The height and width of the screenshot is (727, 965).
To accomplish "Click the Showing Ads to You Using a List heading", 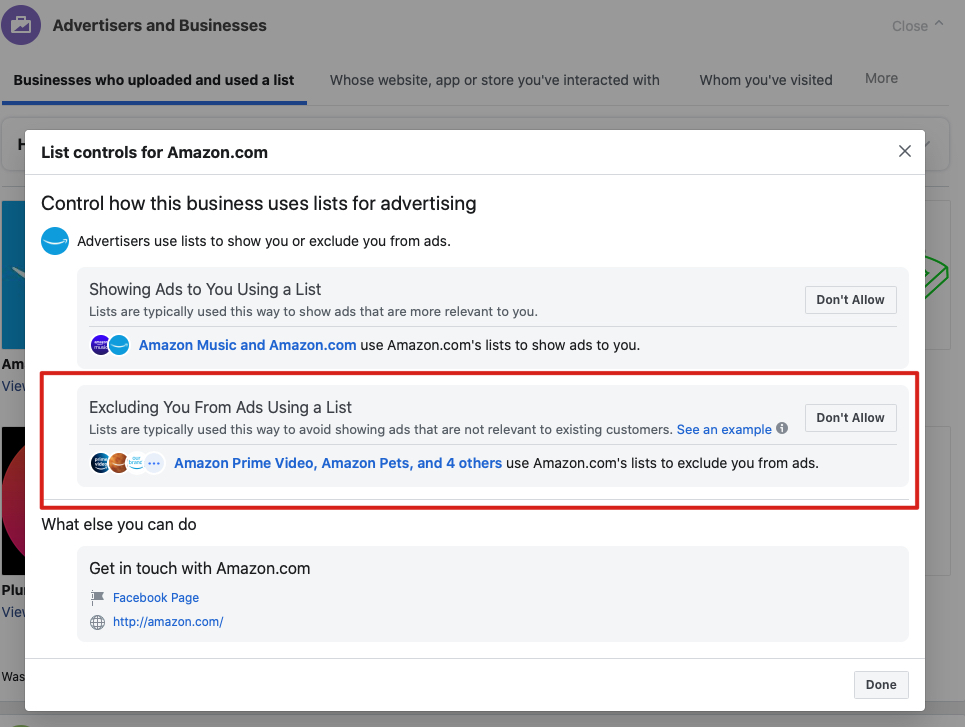I will click(x=205, y=289).
